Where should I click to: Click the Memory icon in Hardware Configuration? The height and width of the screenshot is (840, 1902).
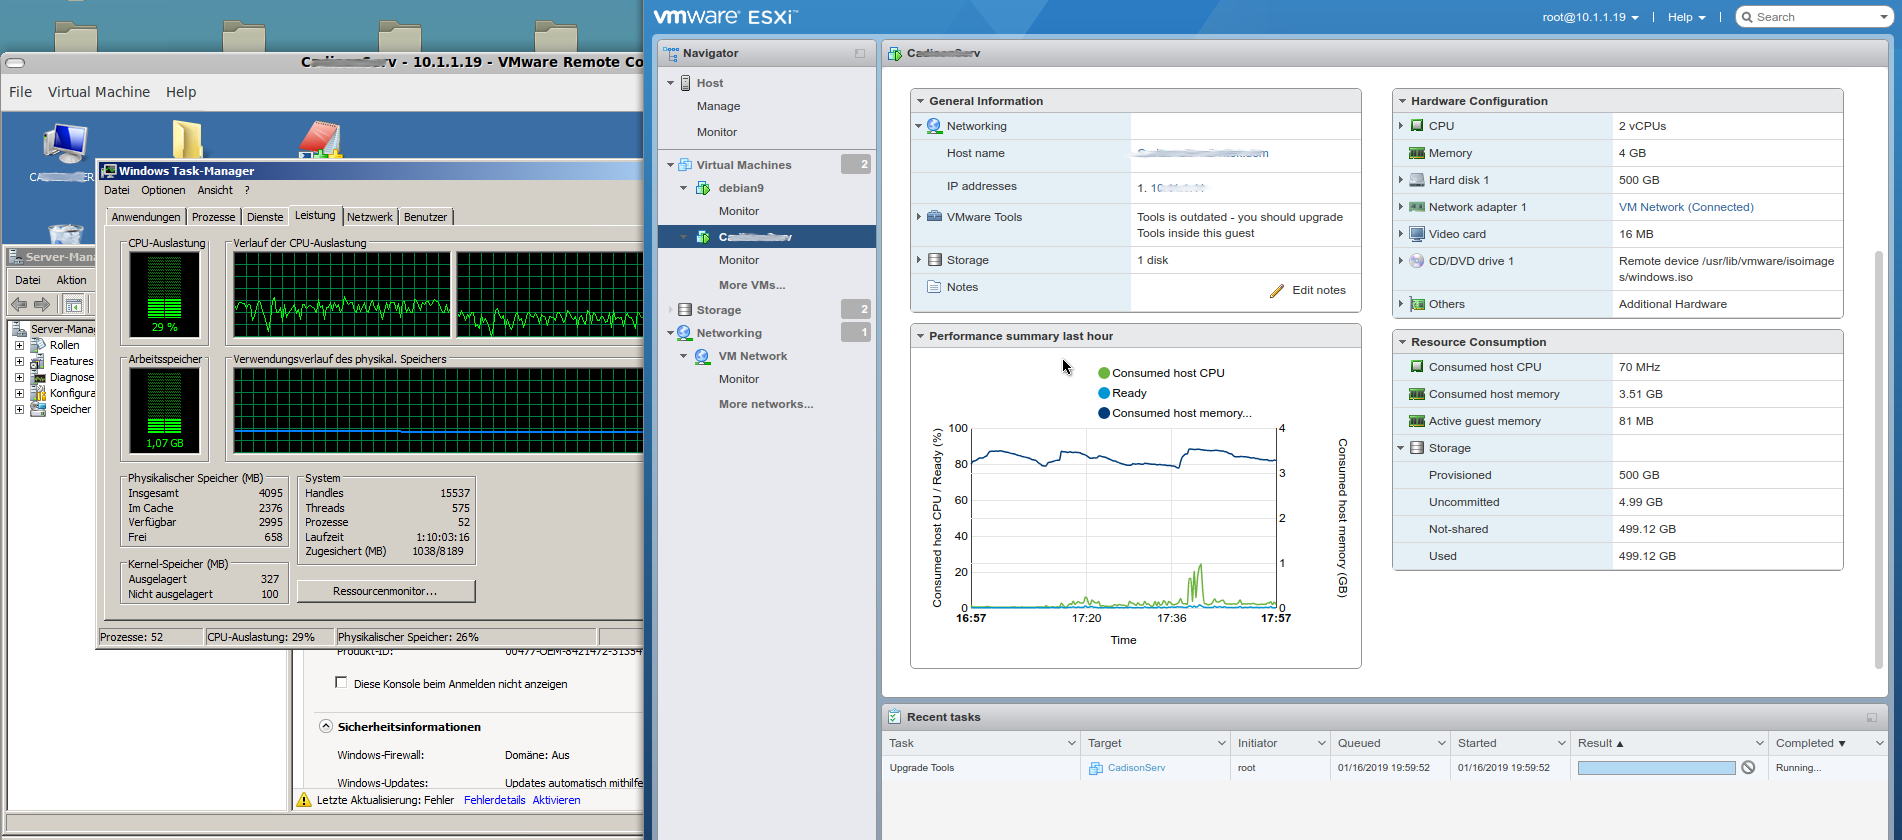point(1417,153)
